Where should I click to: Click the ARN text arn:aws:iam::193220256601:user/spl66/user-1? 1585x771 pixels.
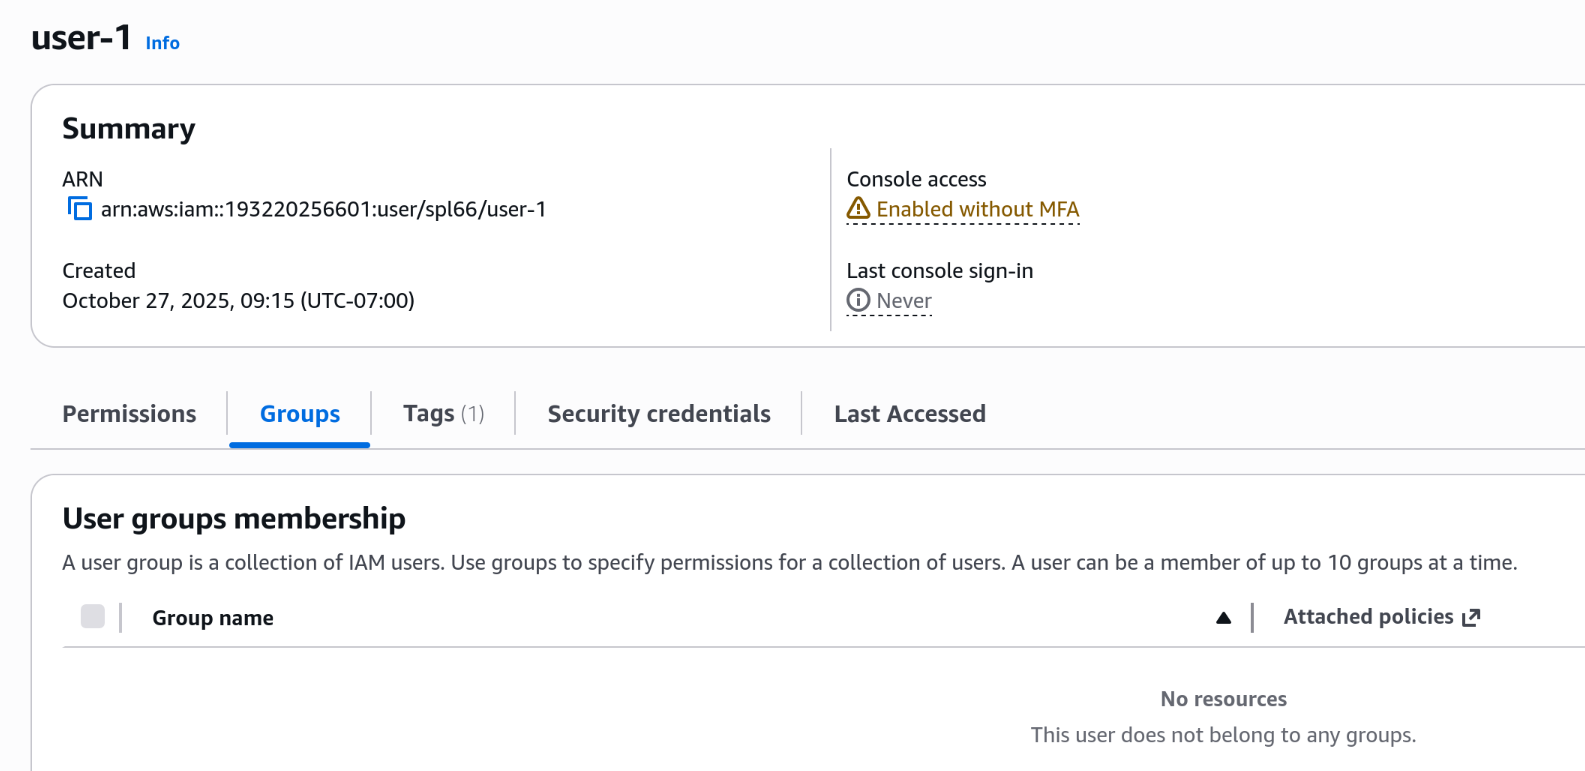[x=323, y=209]
